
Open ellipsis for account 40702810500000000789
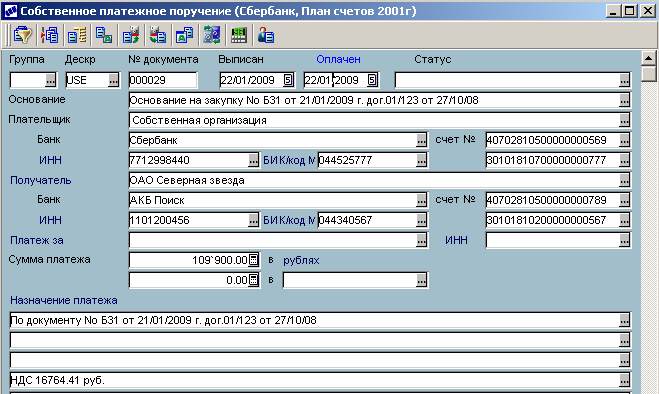(625, 200)
